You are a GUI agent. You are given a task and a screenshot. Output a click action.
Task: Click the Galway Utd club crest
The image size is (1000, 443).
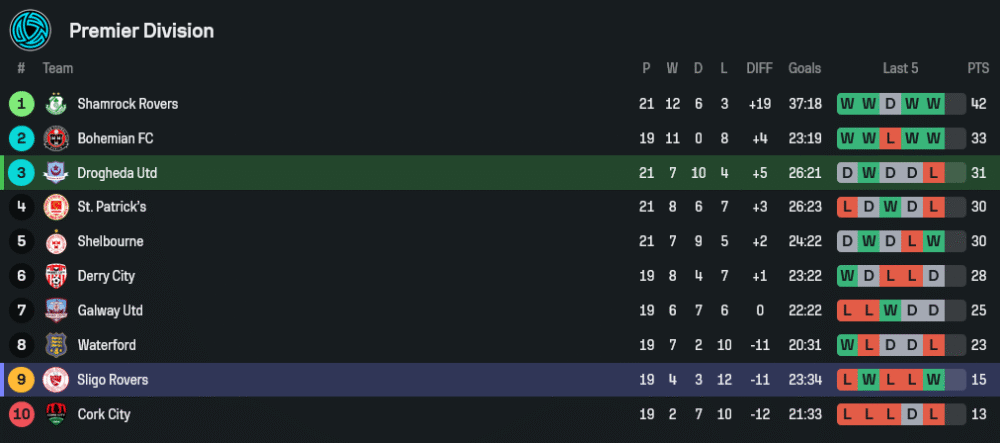point(55,311)
